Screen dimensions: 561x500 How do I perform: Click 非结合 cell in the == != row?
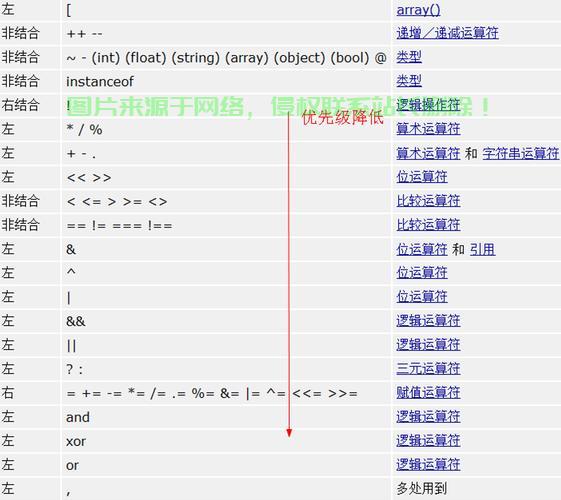click(x=30, y=225)
